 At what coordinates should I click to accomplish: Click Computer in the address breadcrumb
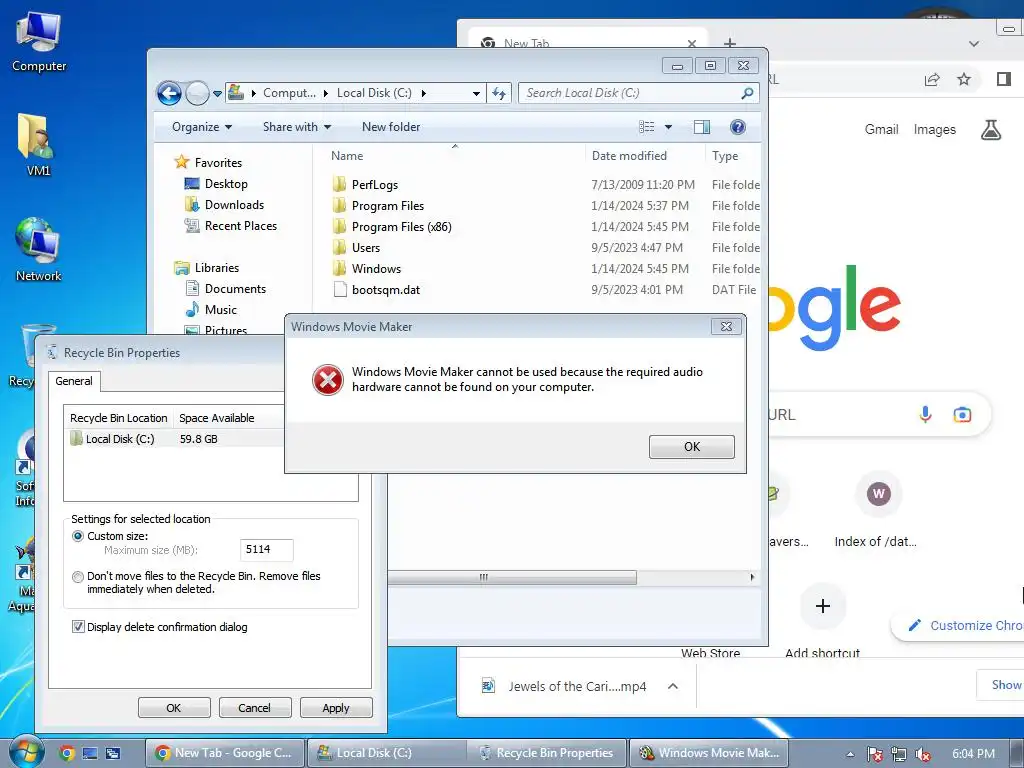pyautogui.click(x=289, y=93)
